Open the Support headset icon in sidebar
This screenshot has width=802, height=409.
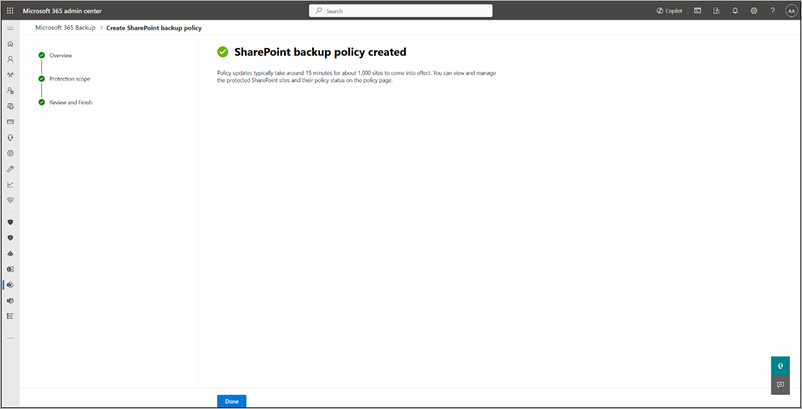10,138
